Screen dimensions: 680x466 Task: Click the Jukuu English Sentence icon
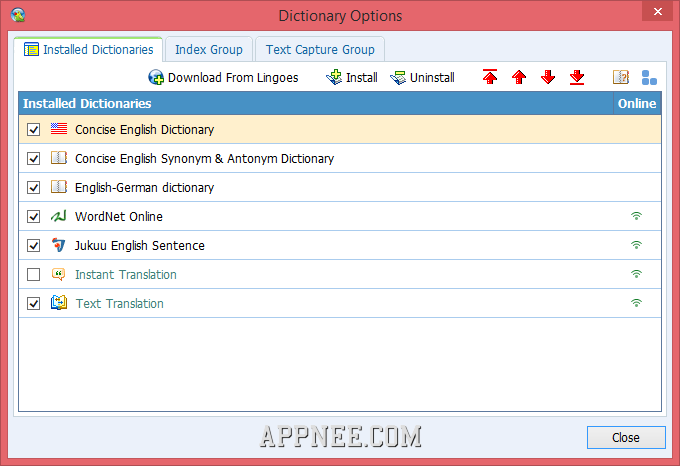[x=59, y=245]
